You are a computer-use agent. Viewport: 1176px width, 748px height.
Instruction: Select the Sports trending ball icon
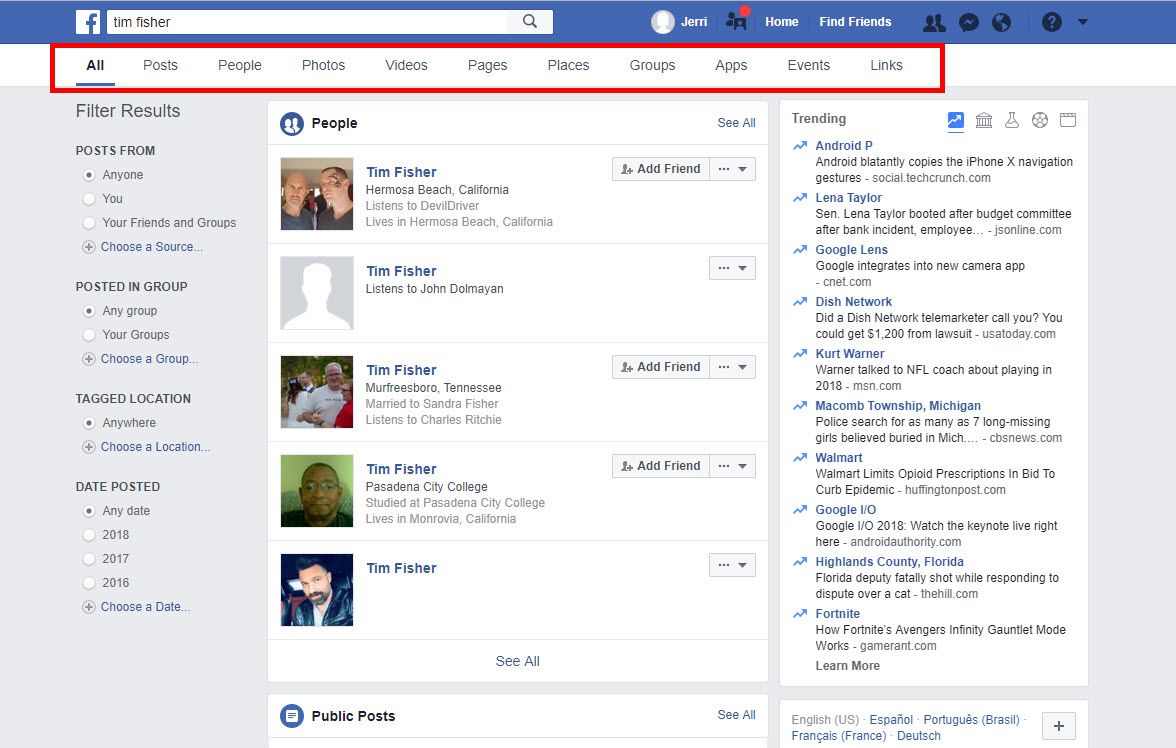[x=1040, y=120]
